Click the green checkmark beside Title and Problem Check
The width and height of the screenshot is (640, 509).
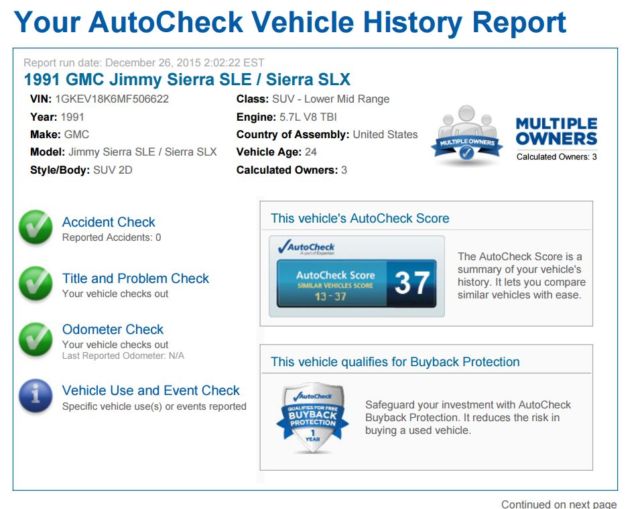pos(36,284)
